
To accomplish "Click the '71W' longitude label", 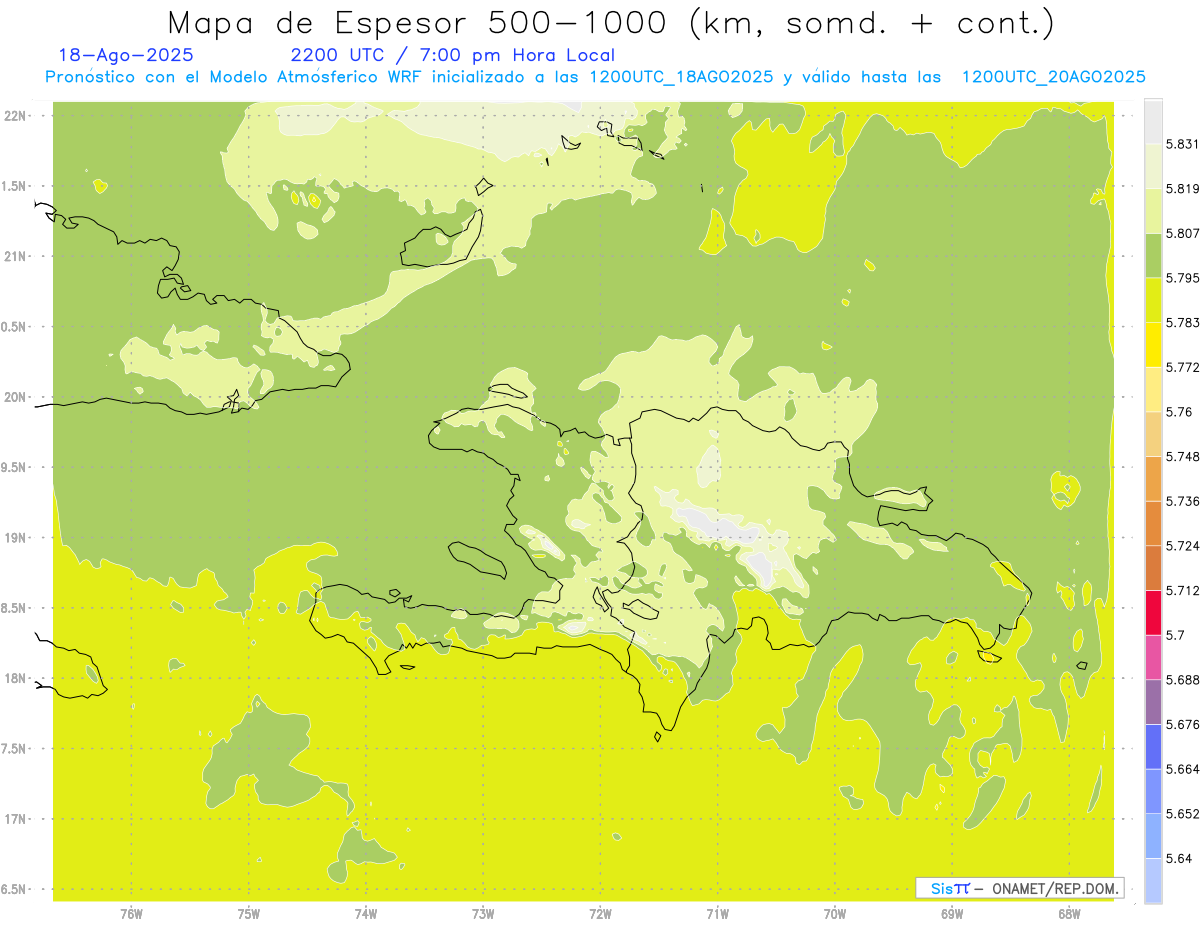I will pyautogui.click(x=717, y=914).
